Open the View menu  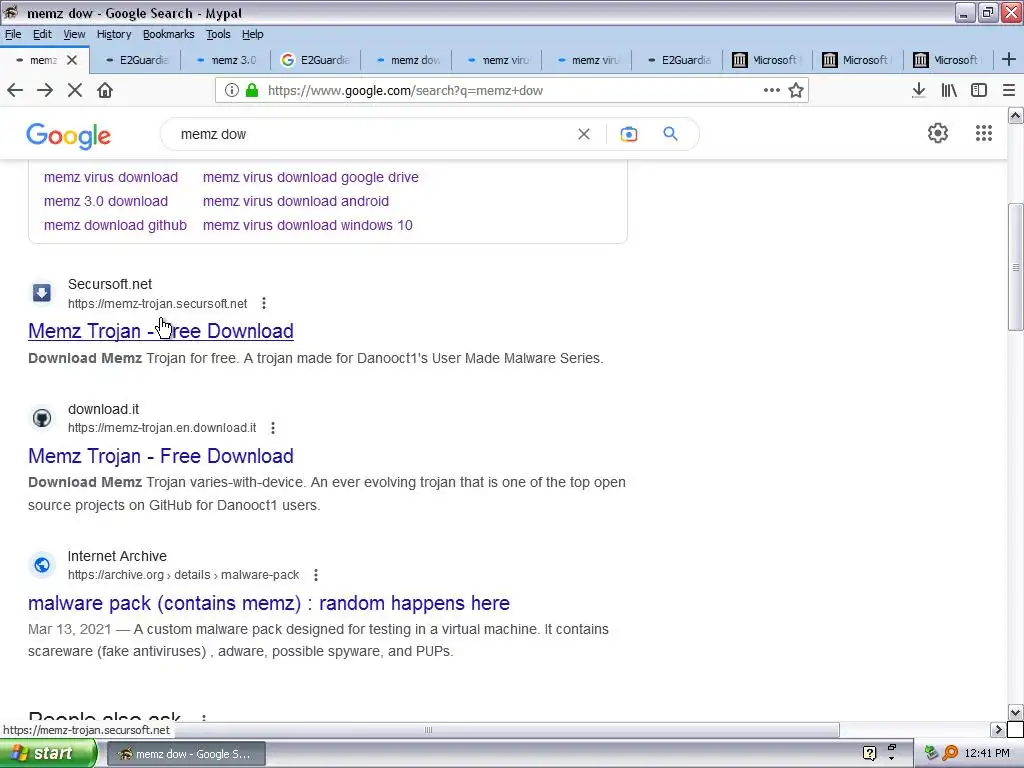(x=74, y=34)
